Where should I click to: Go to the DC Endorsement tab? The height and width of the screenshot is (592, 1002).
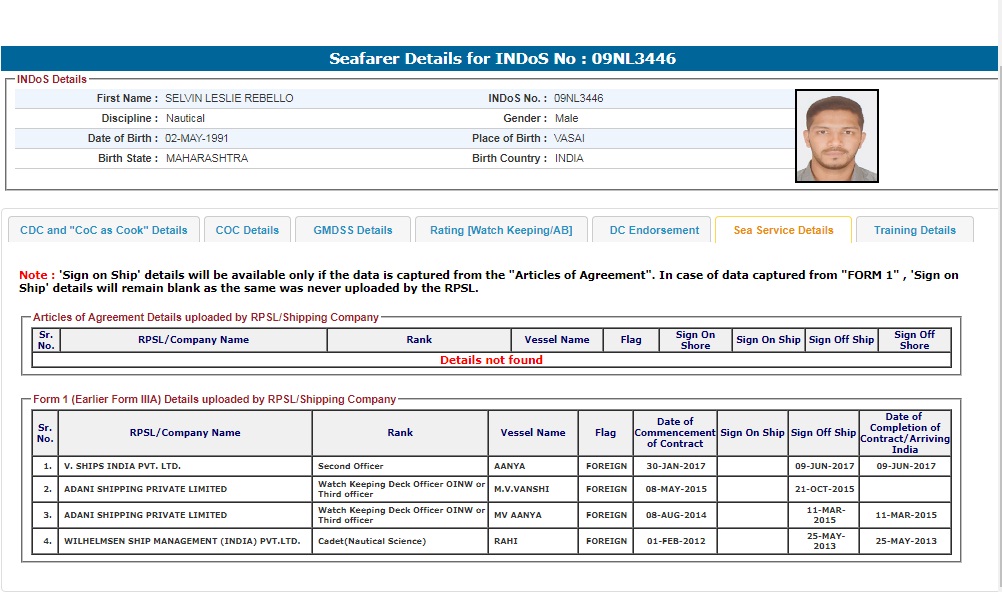point(654,230)
